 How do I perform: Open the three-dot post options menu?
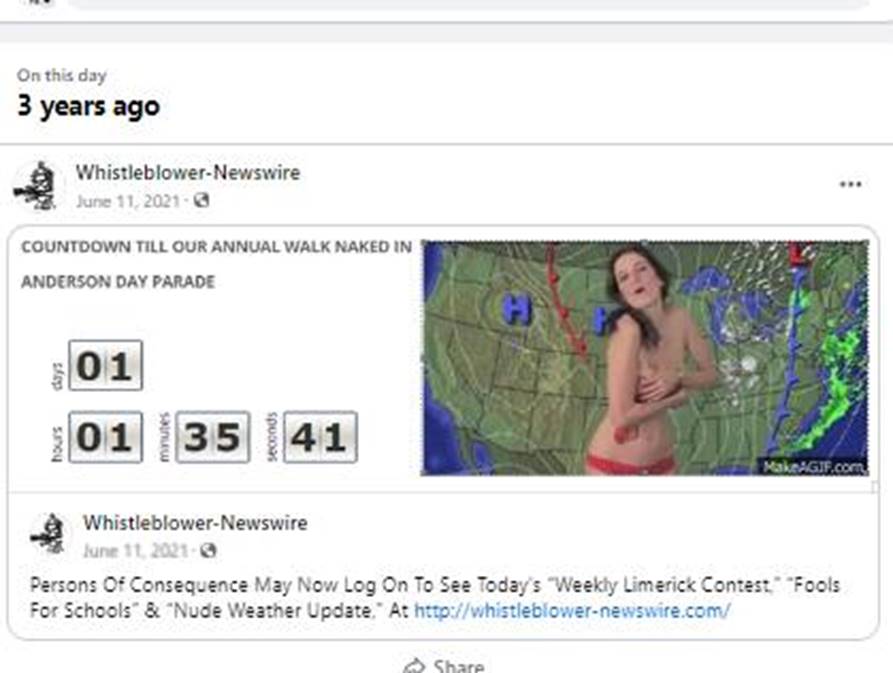click(850, 185)
